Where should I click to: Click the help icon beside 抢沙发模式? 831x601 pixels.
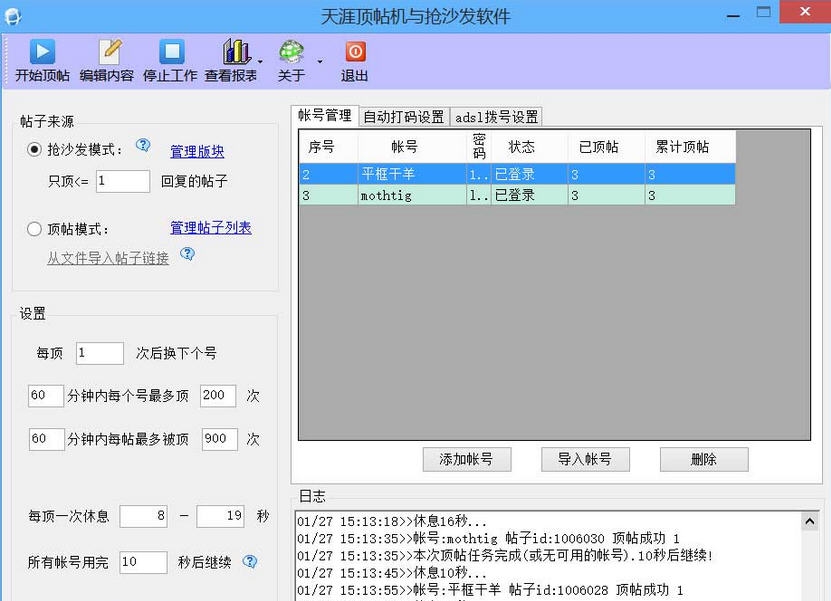pyautogui.click(x=143, y=145)
